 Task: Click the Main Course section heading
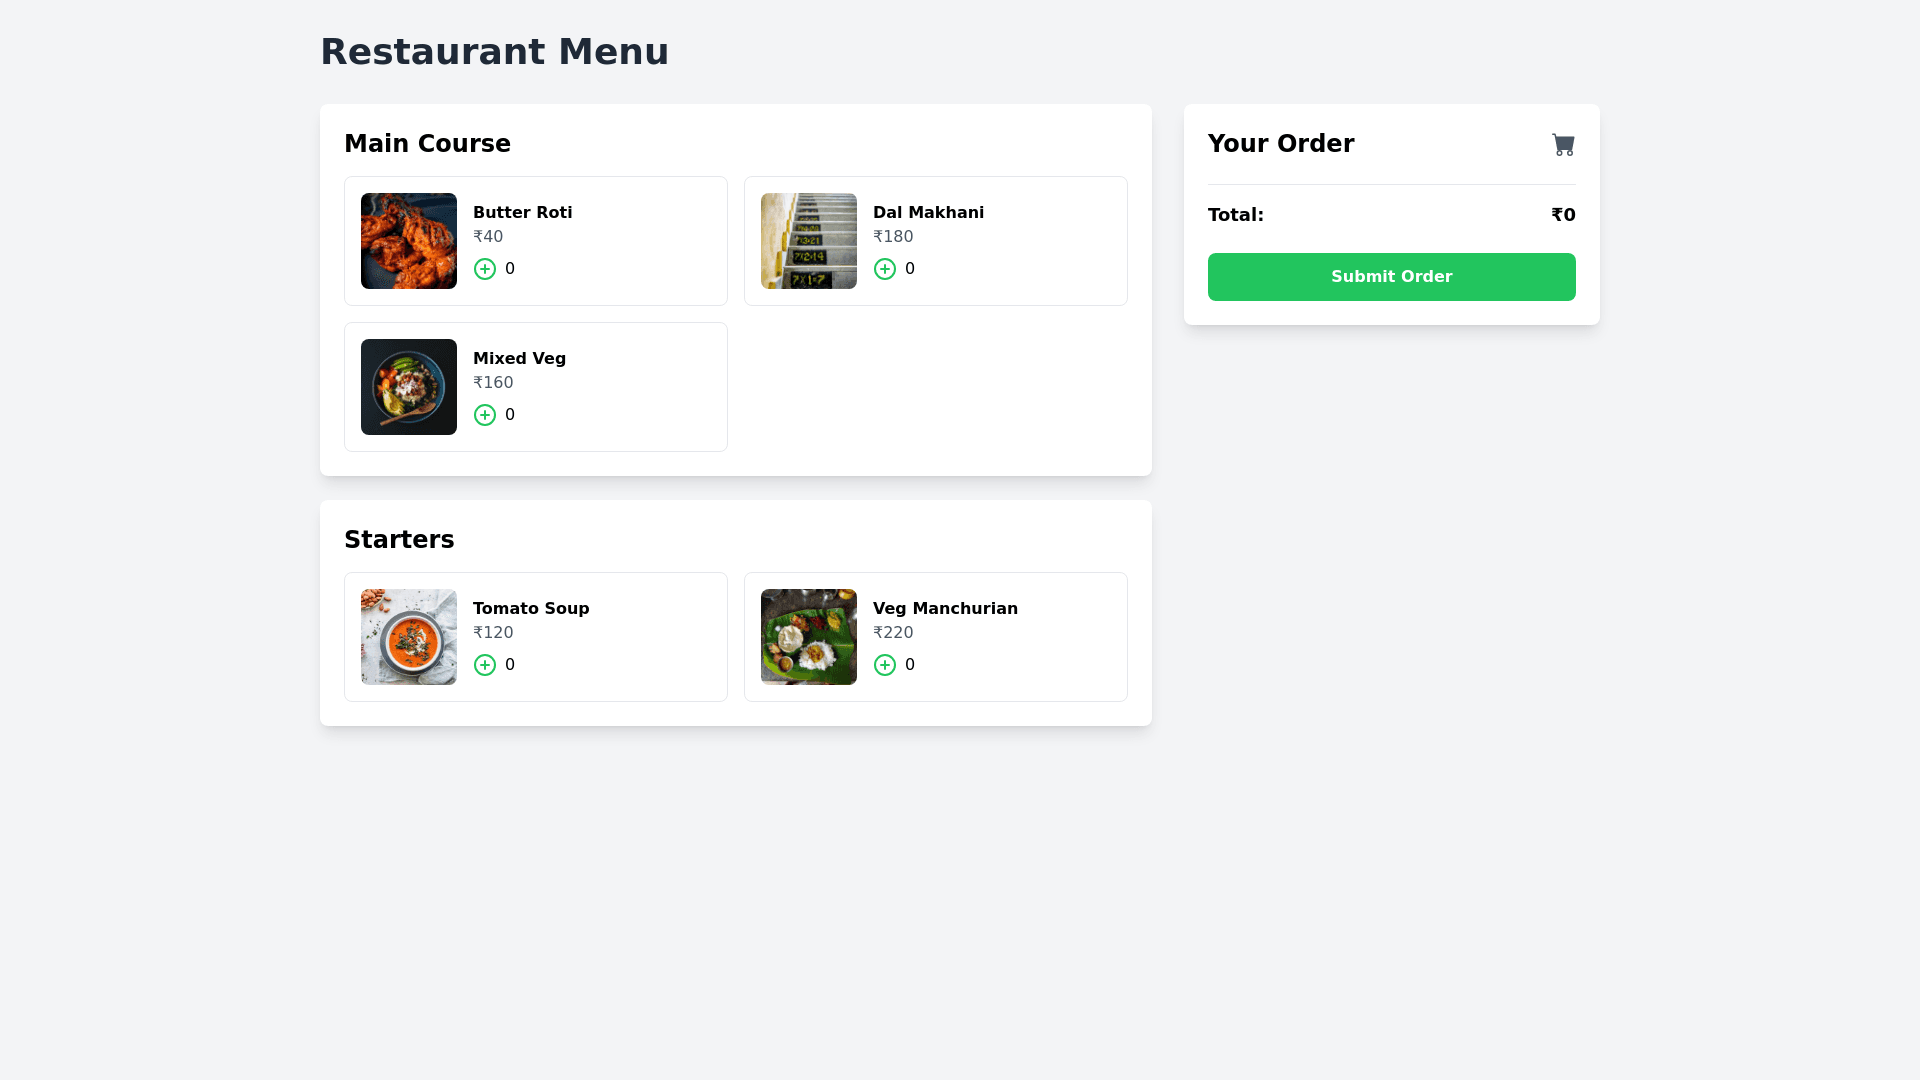click(427, 144)
